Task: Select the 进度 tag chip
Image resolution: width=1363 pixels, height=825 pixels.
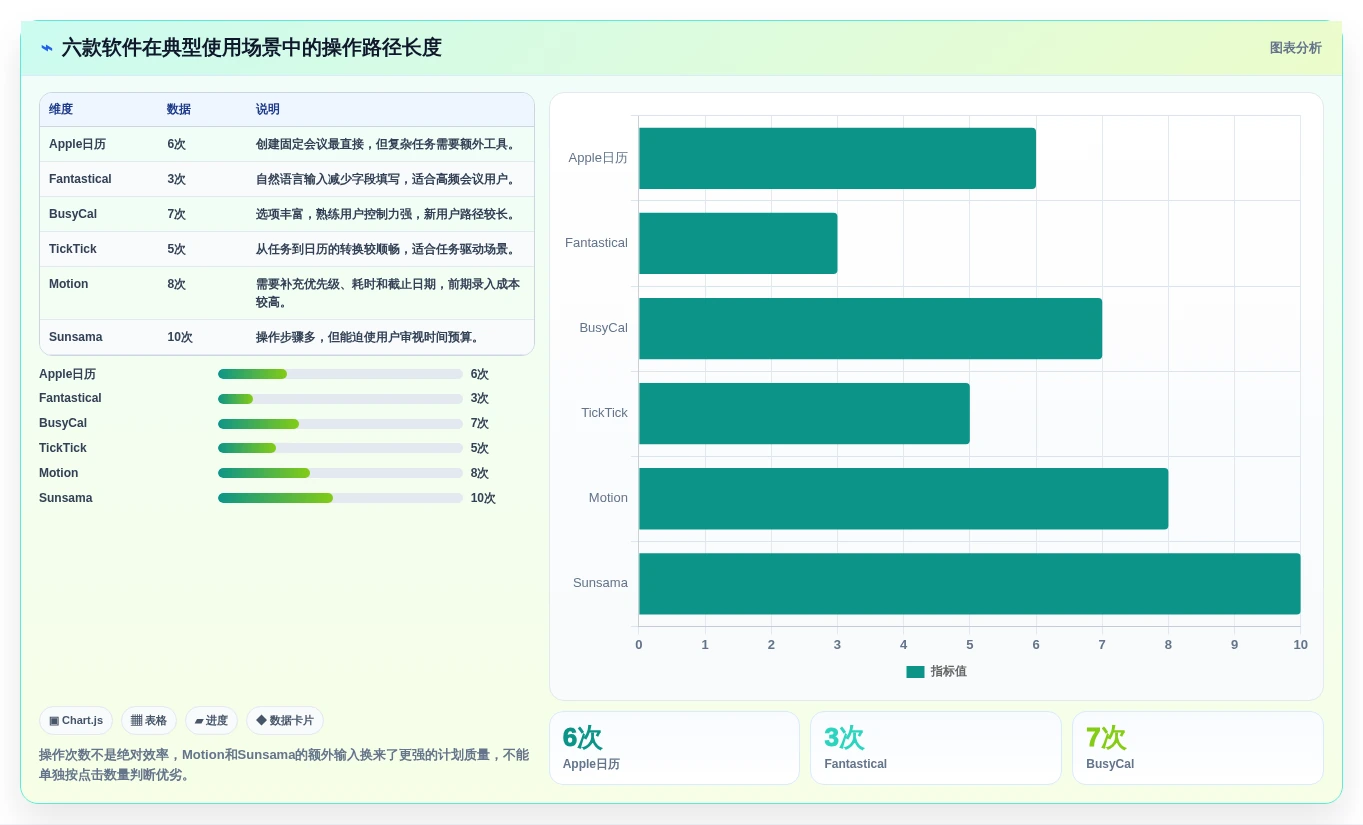Action: (211, 720)
